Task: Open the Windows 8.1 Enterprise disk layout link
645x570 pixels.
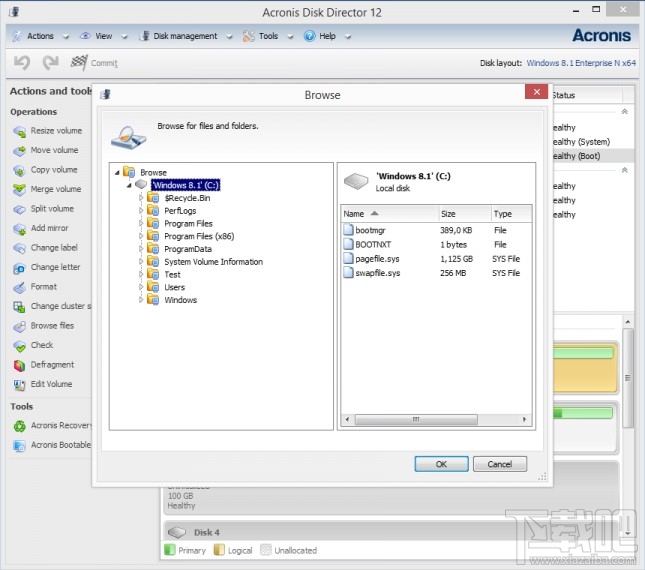Action: coord(580,63)
